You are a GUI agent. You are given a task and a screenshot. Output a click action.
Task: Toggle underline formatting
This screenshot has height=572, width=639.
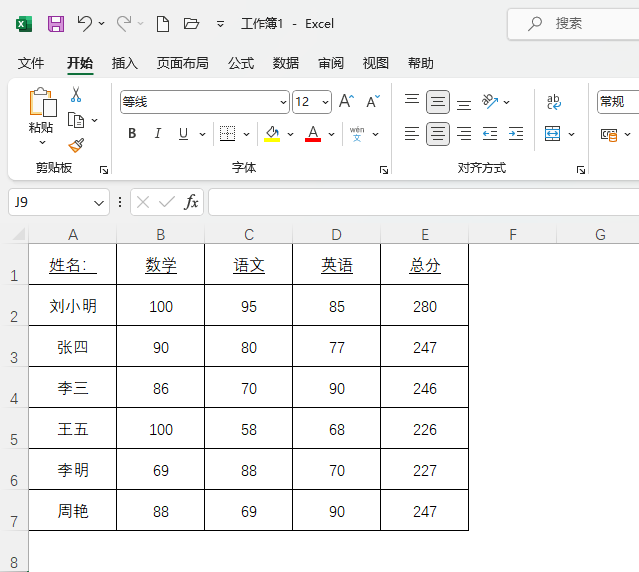tap(183, 133)
